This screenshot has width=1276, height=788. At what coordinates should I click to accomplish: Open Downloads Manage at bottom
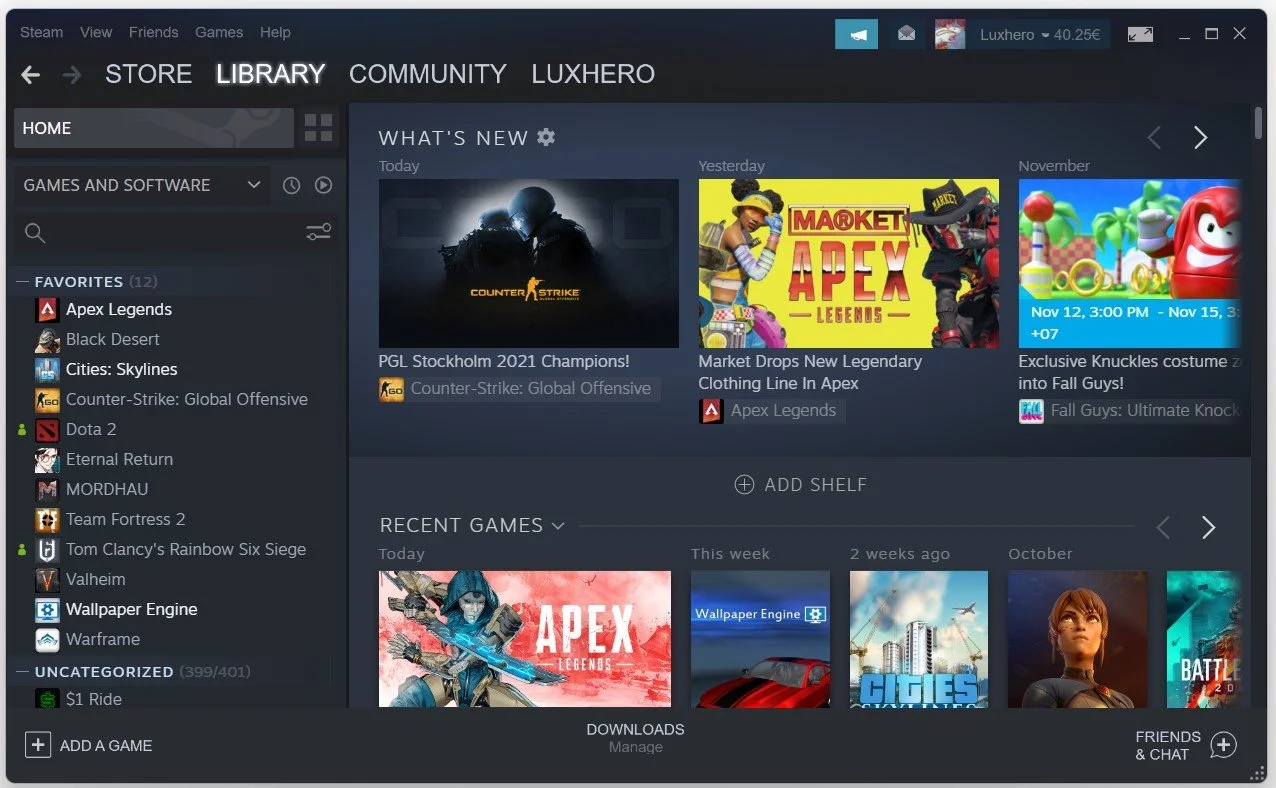635,738
